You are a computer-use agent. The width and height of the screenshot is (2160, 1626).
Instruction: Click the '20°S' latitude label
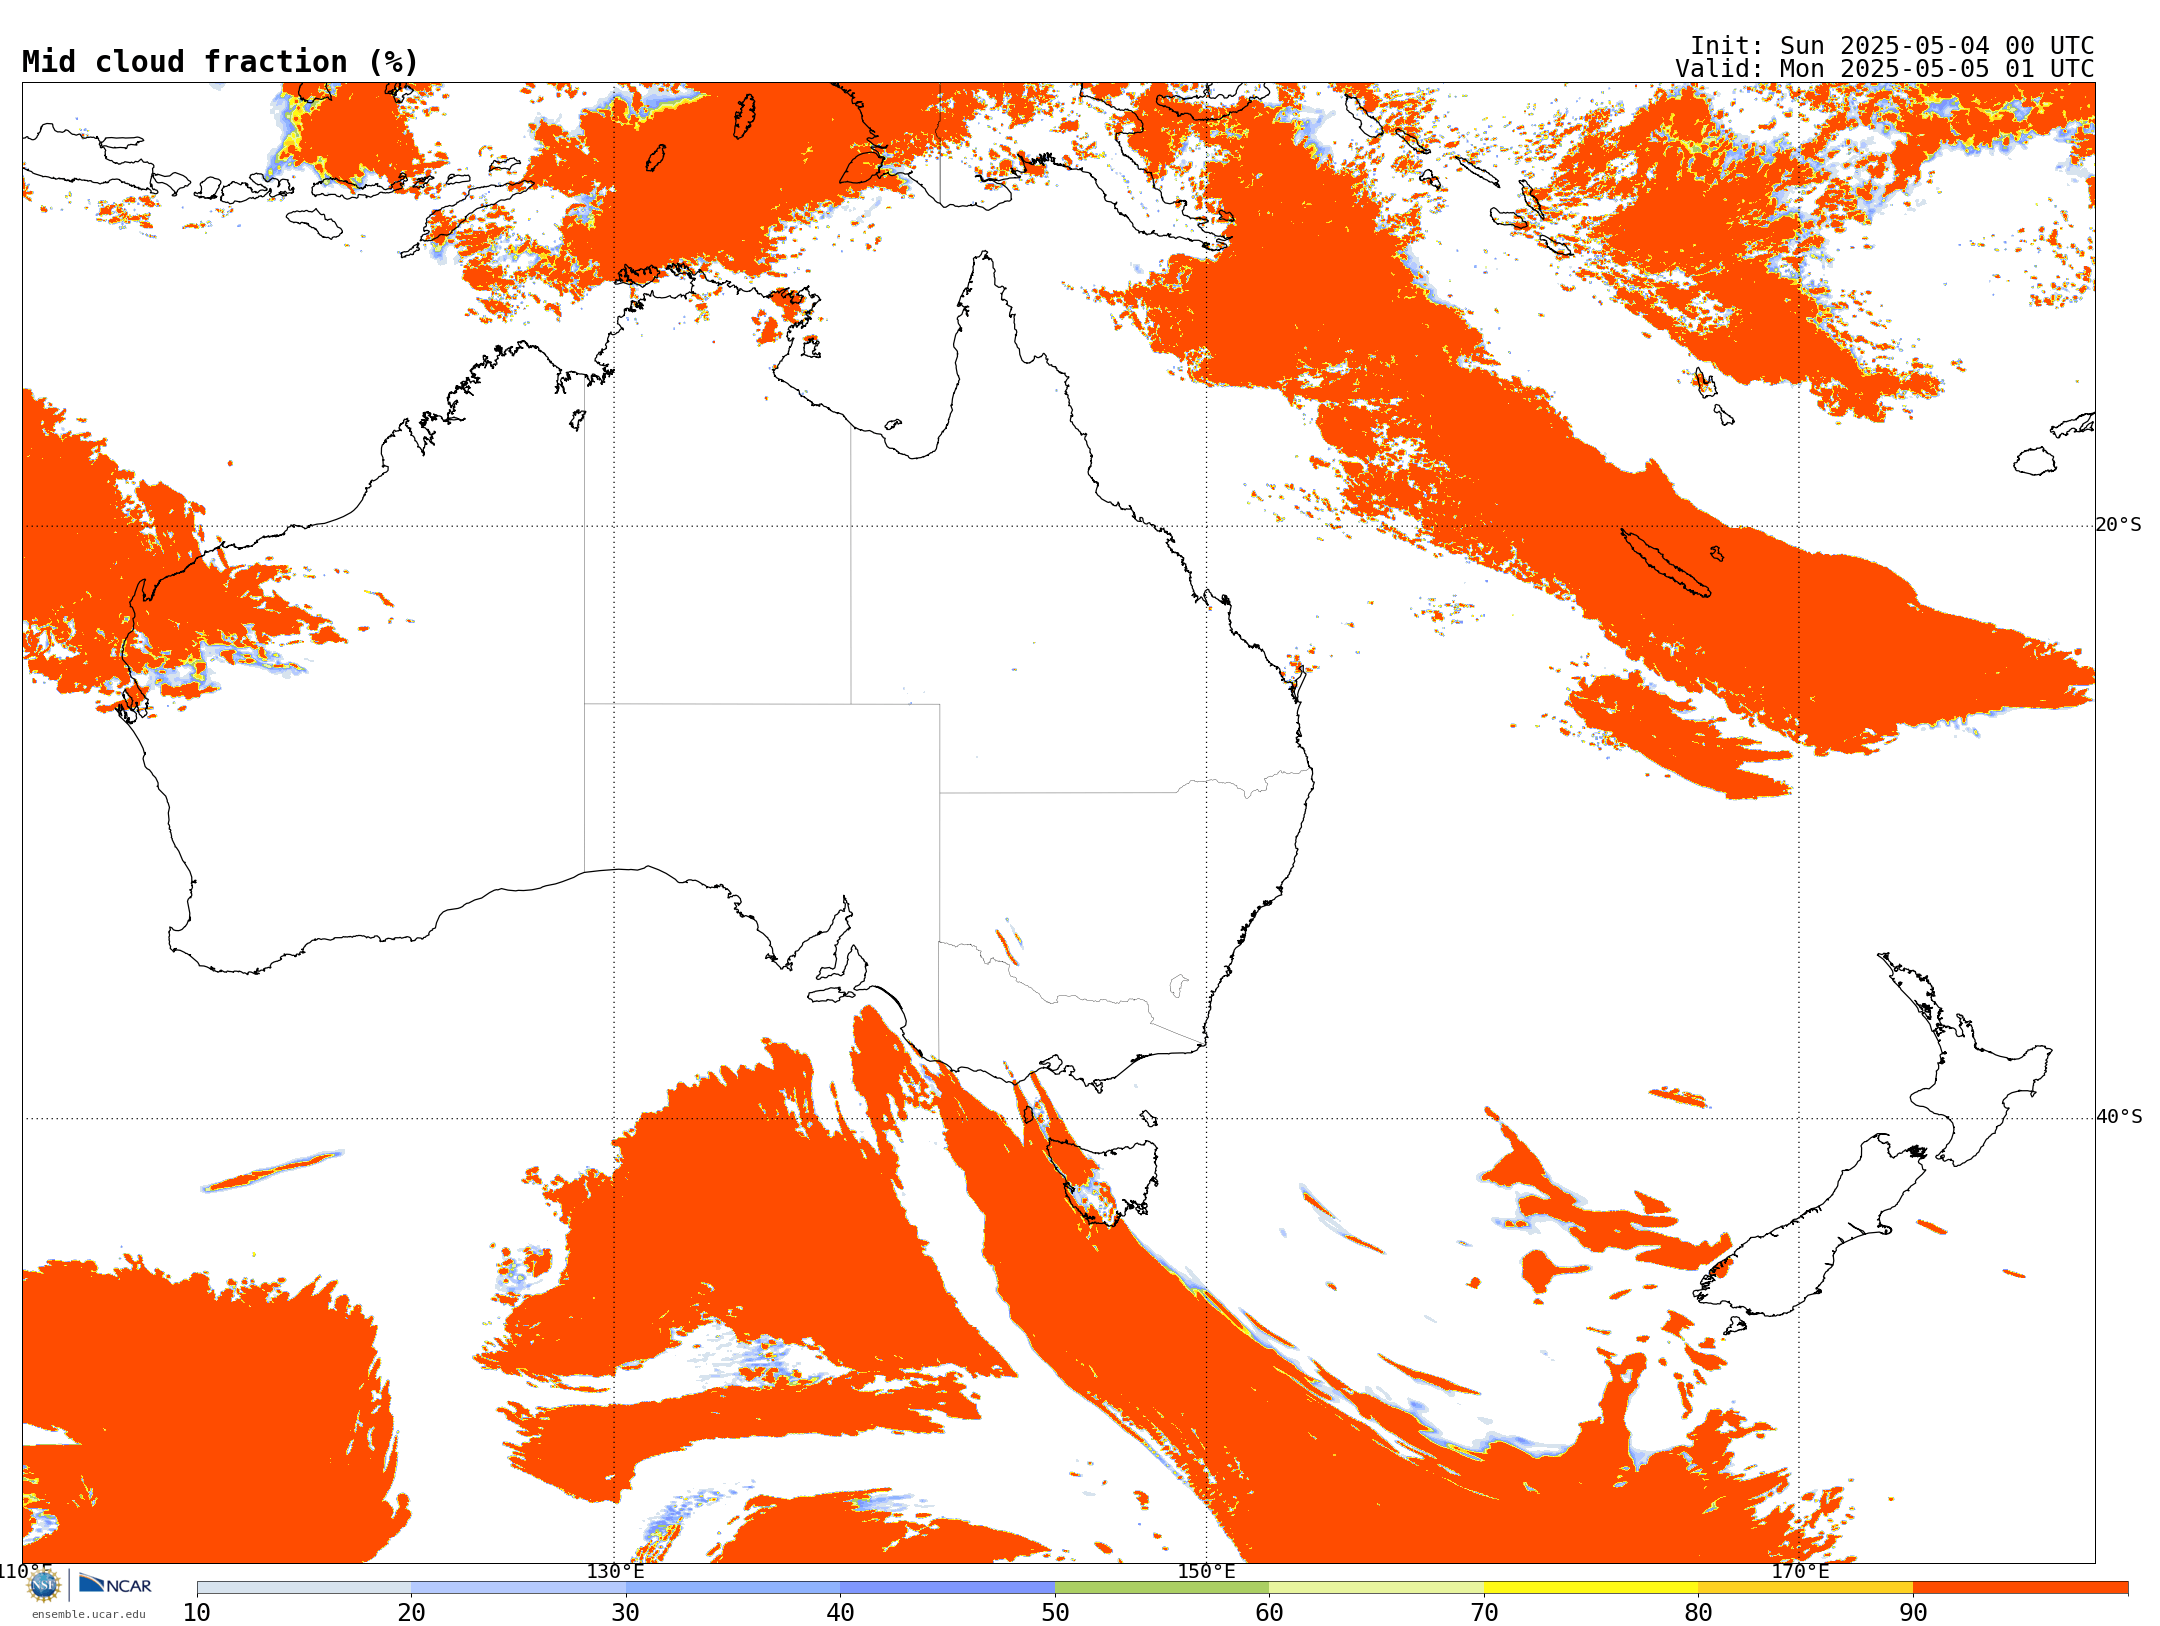[2119, 525]
